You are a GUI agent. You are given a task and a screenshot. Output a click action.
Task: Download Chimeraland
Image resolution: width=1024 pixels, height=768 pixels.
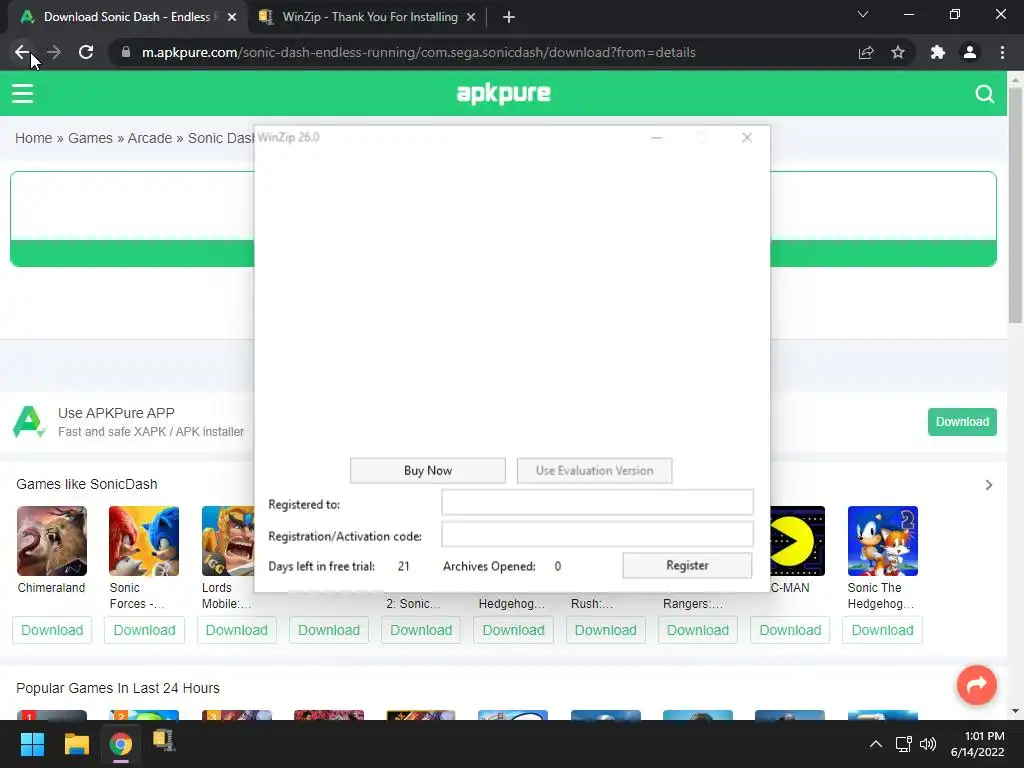52,630
